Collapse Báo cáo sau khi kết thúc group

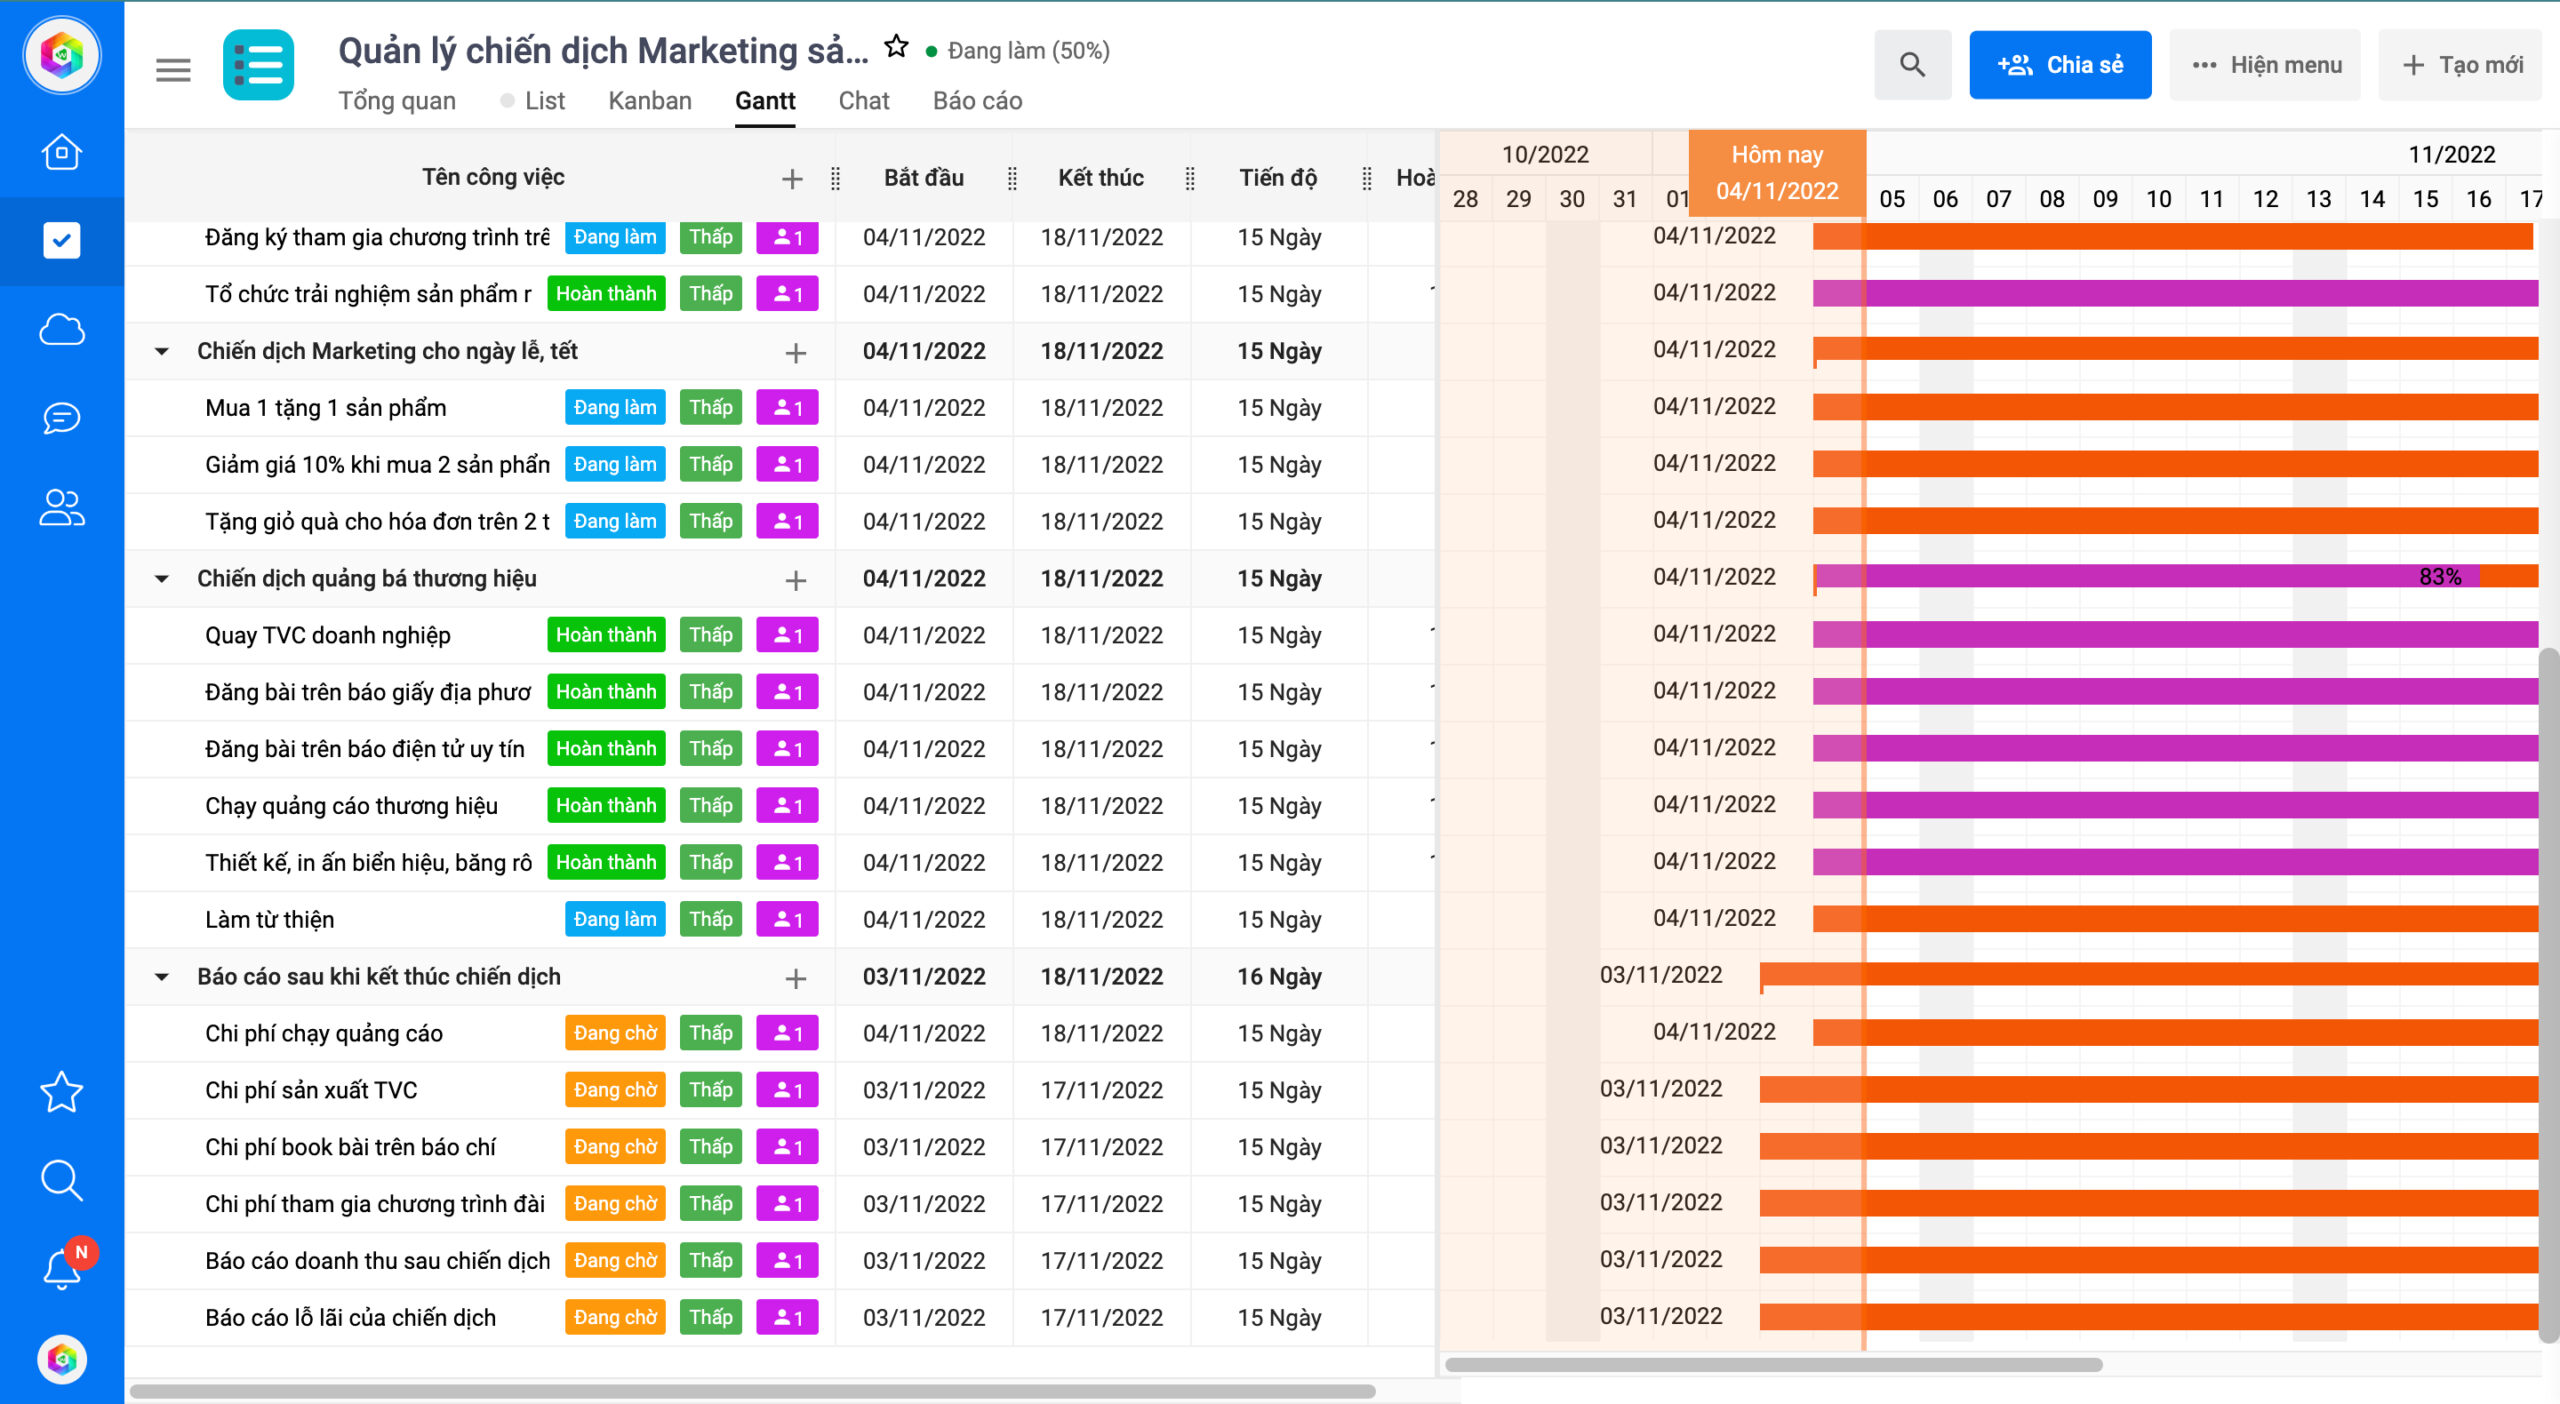click(x=161, y=976)
